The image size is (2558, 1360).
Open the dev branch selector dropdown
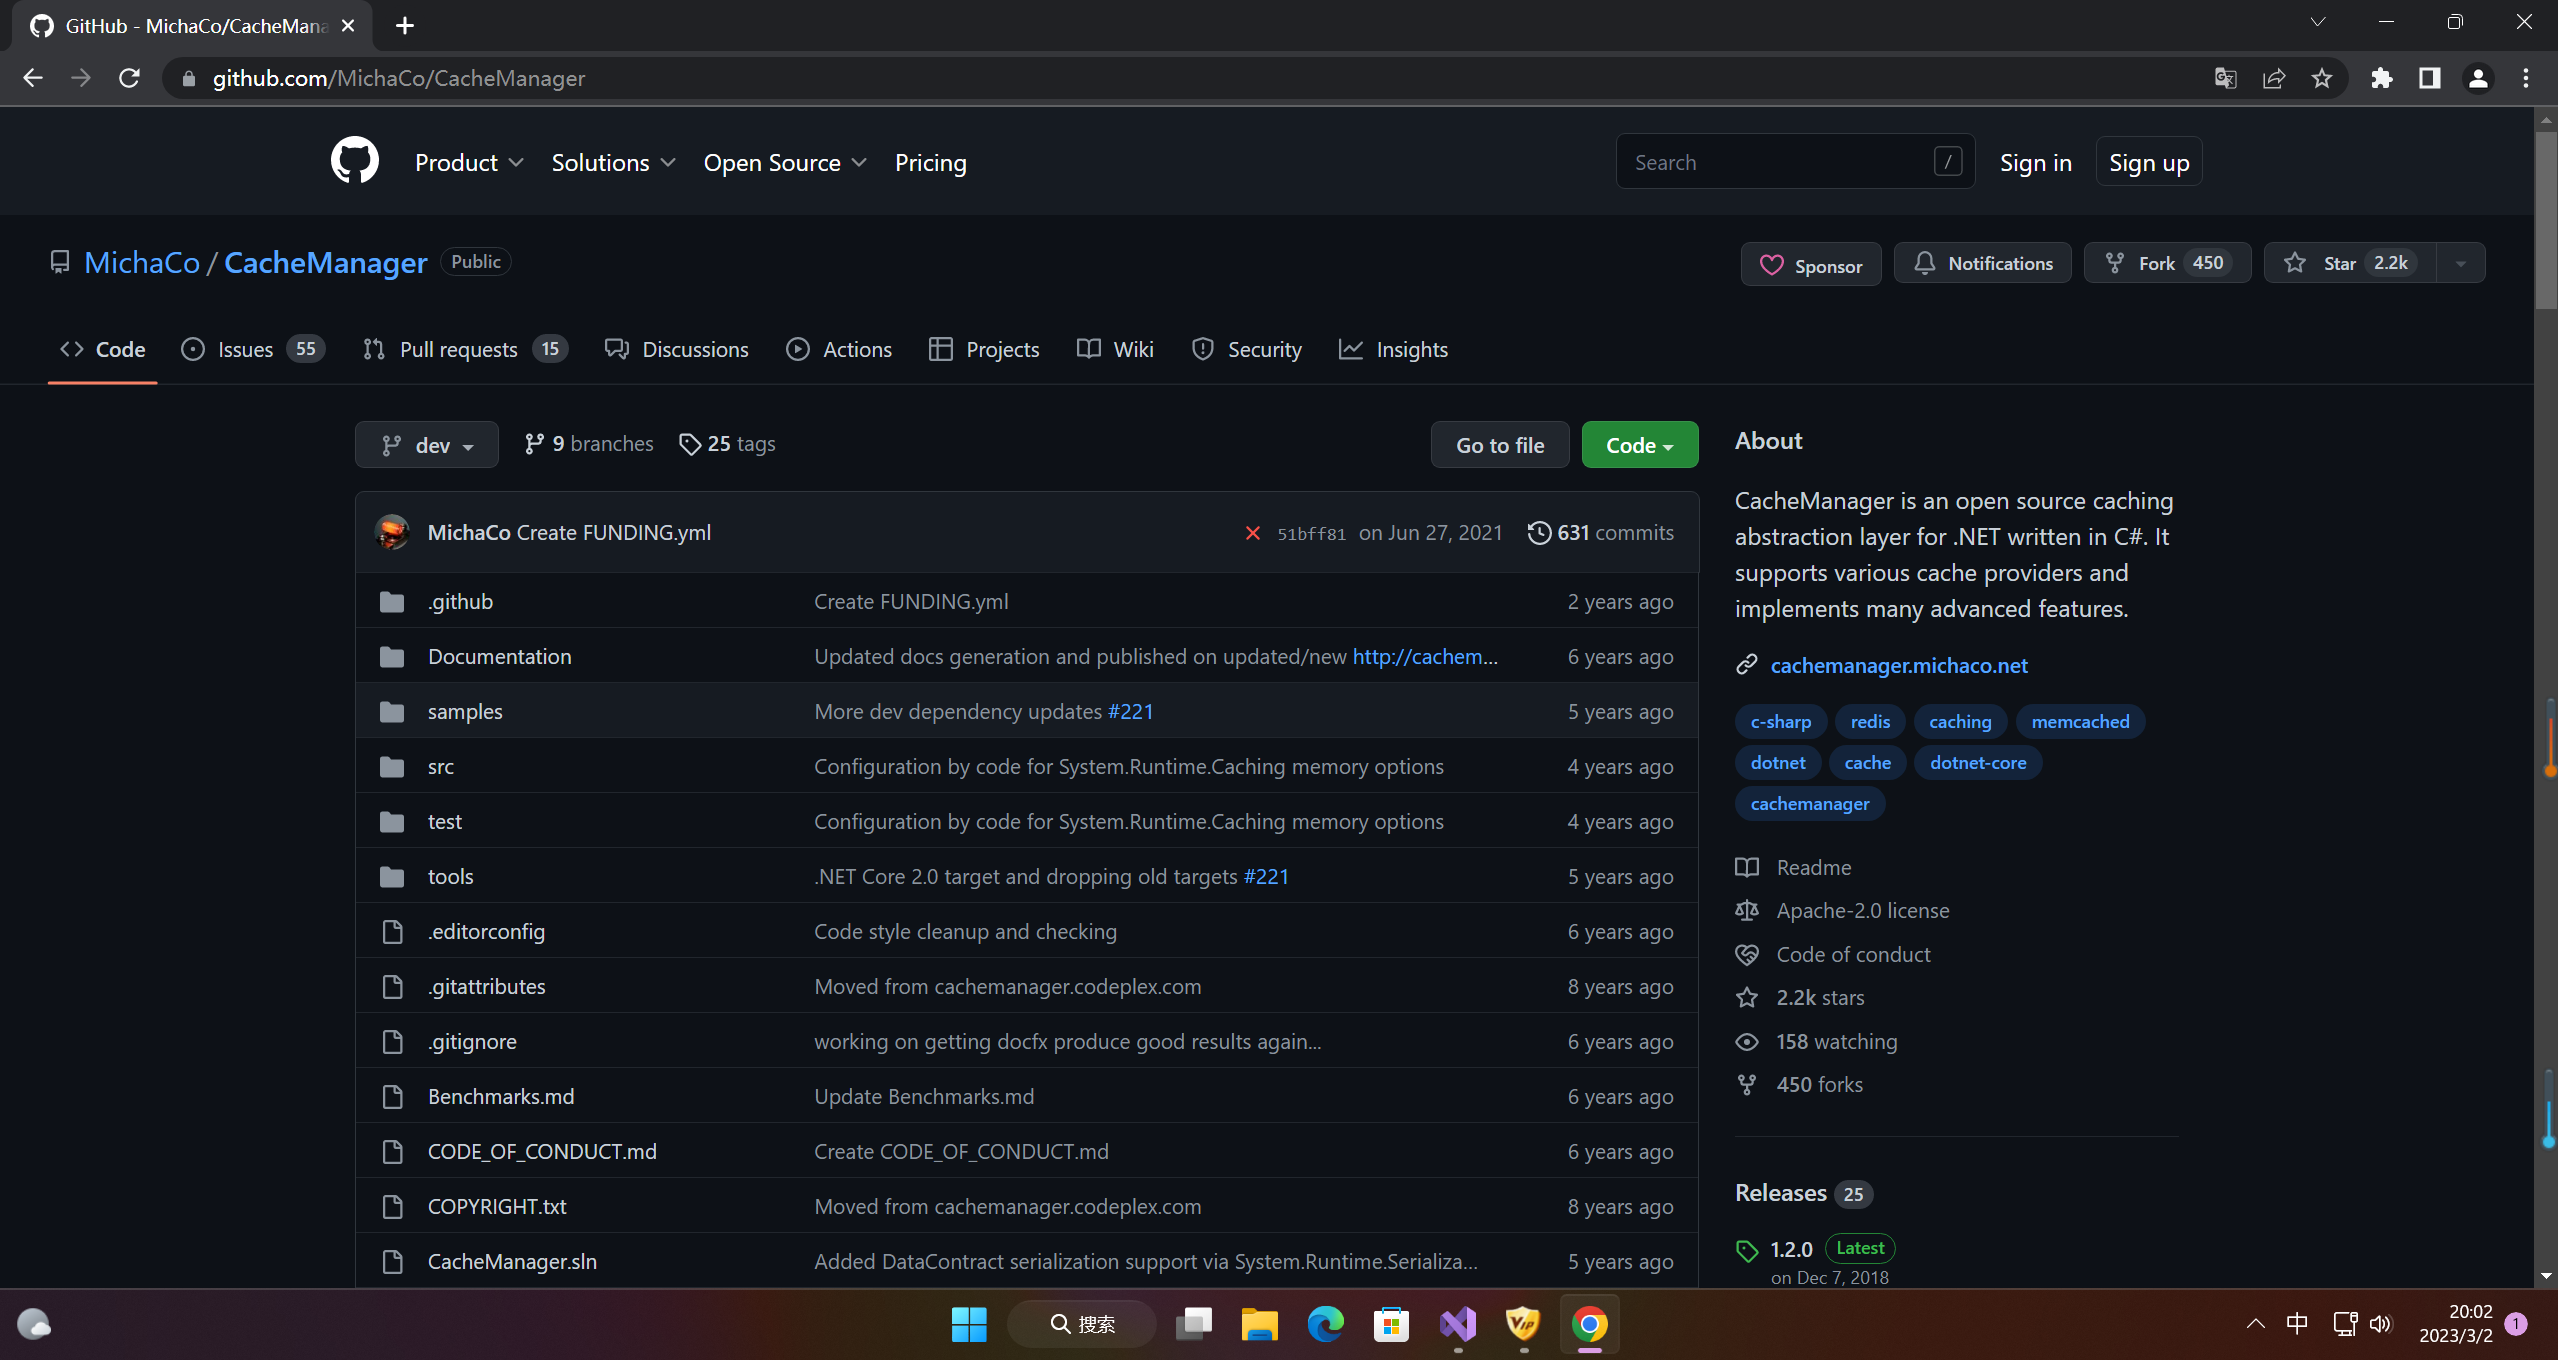click(427, 445)
